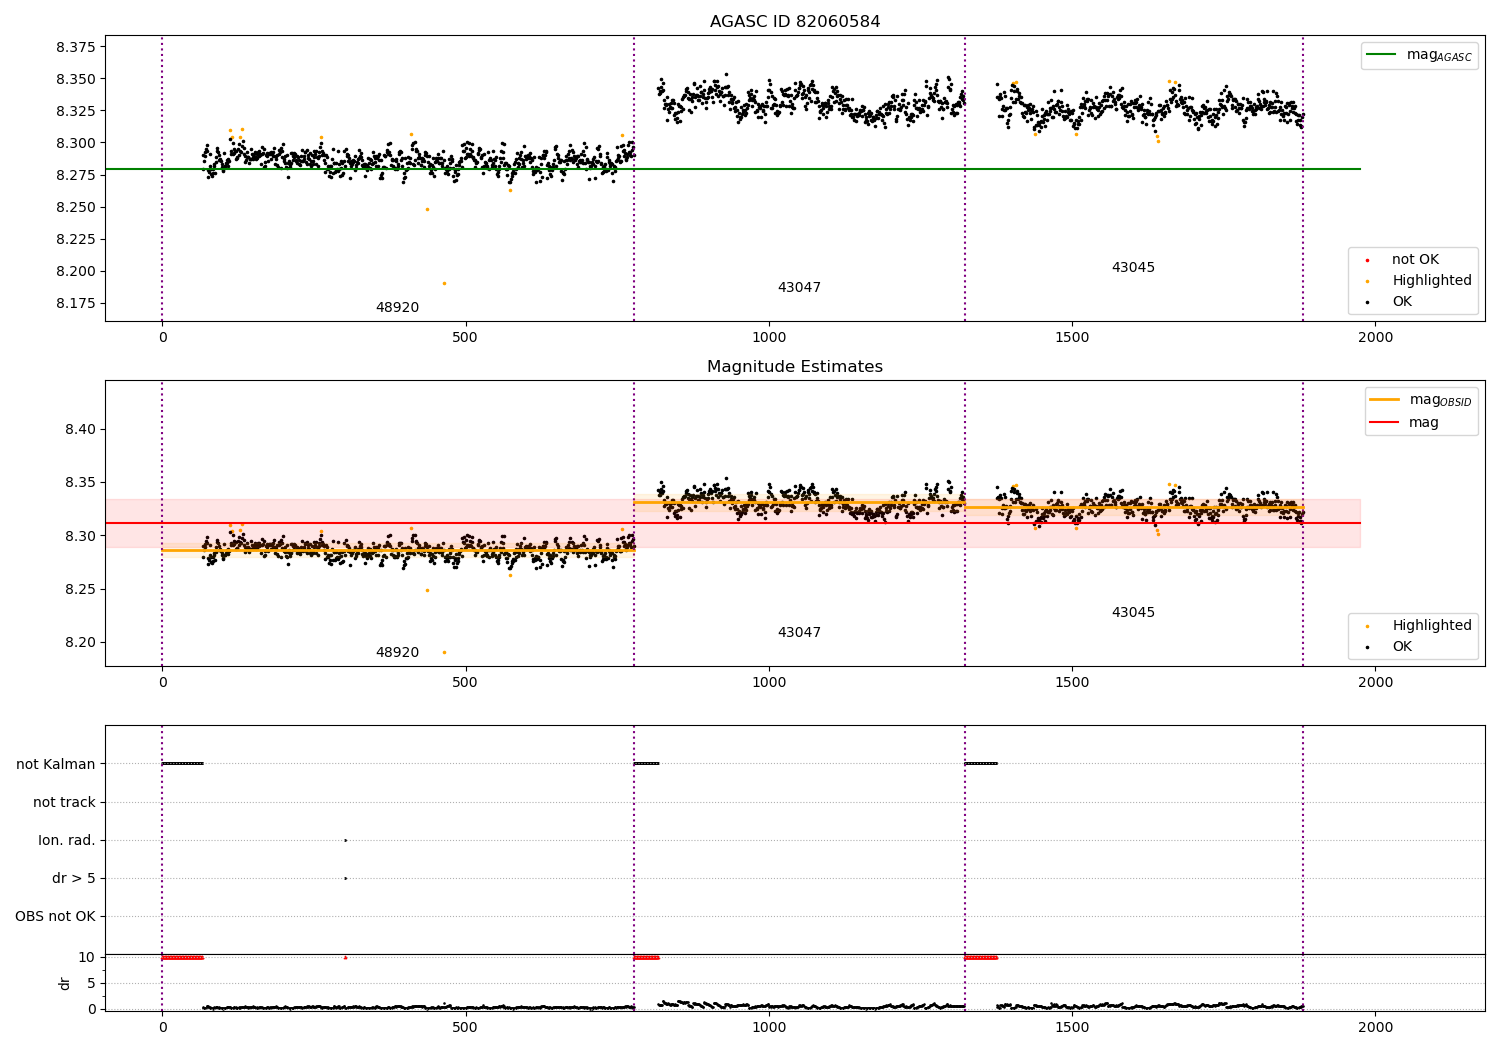1500x1050 pixels.
Task: Click the 8.20 y-axis tick label
Action: pos(80,643)
